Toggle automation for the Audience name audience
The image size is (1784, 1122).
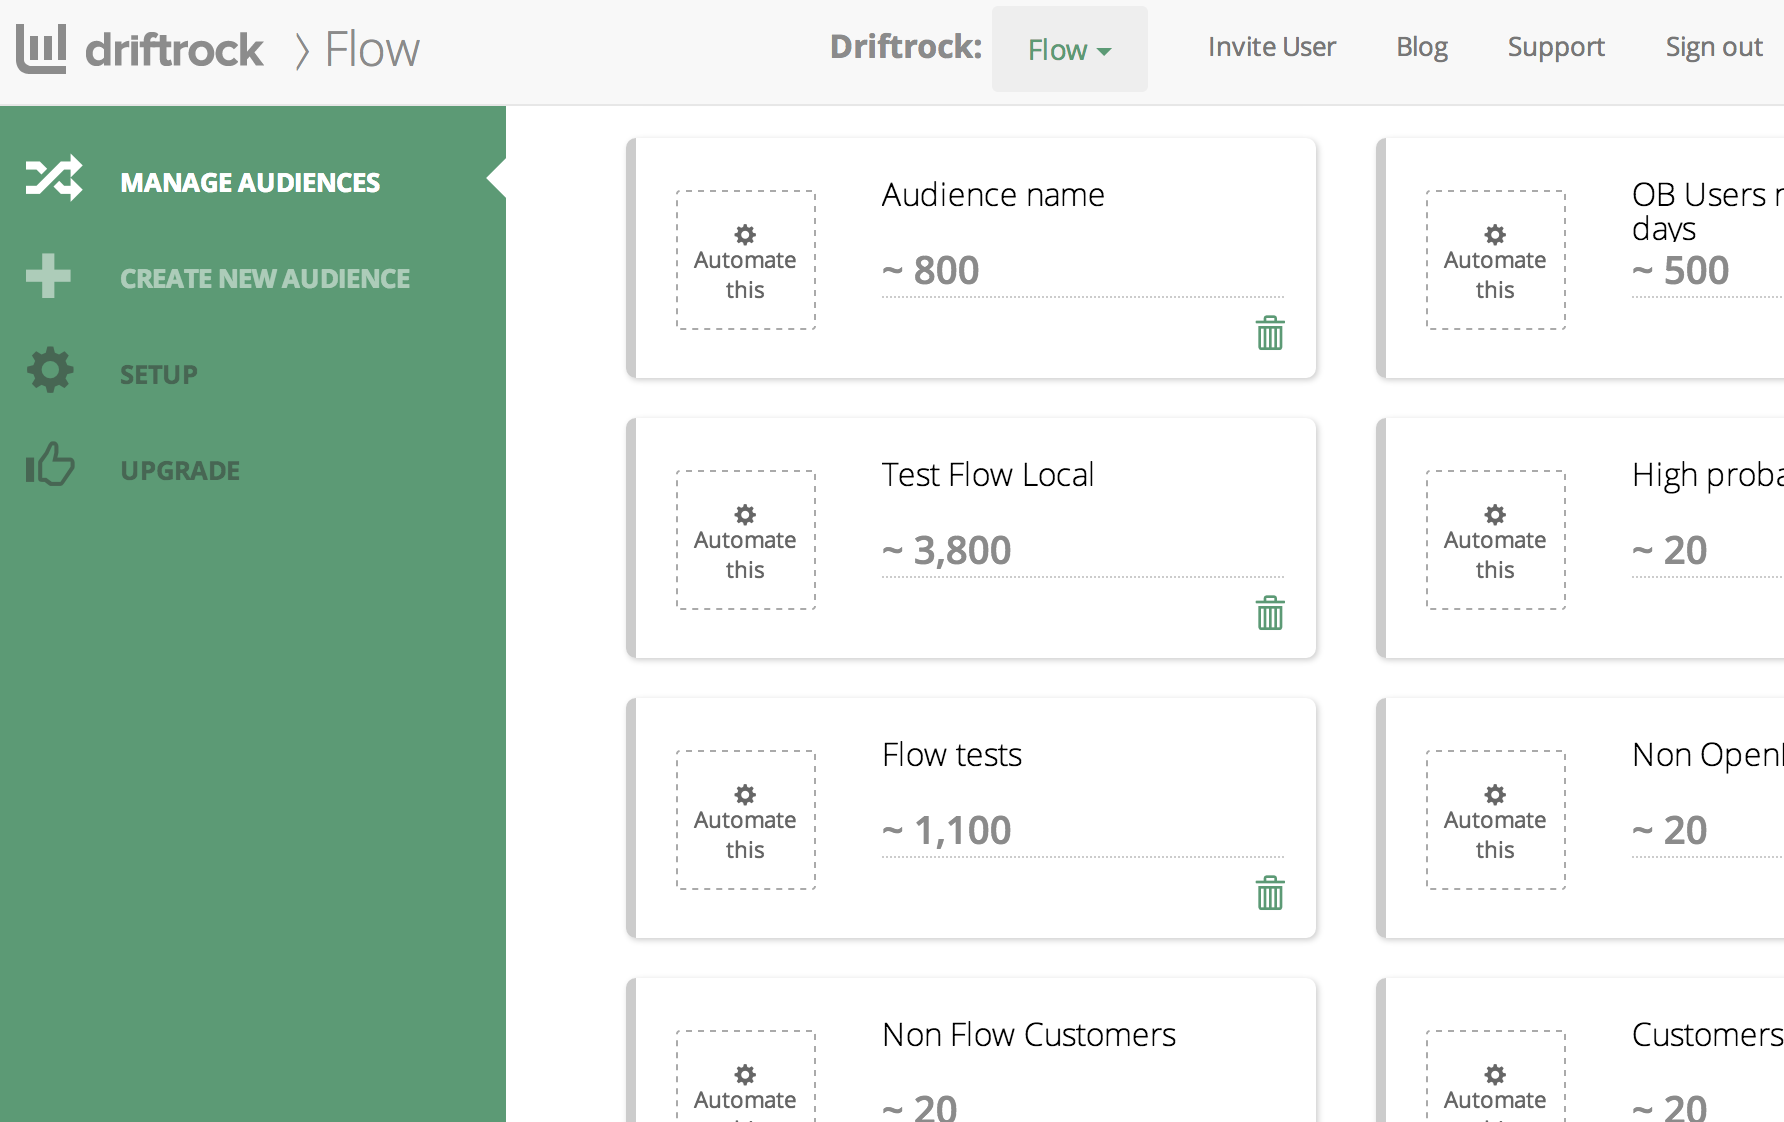745,260
